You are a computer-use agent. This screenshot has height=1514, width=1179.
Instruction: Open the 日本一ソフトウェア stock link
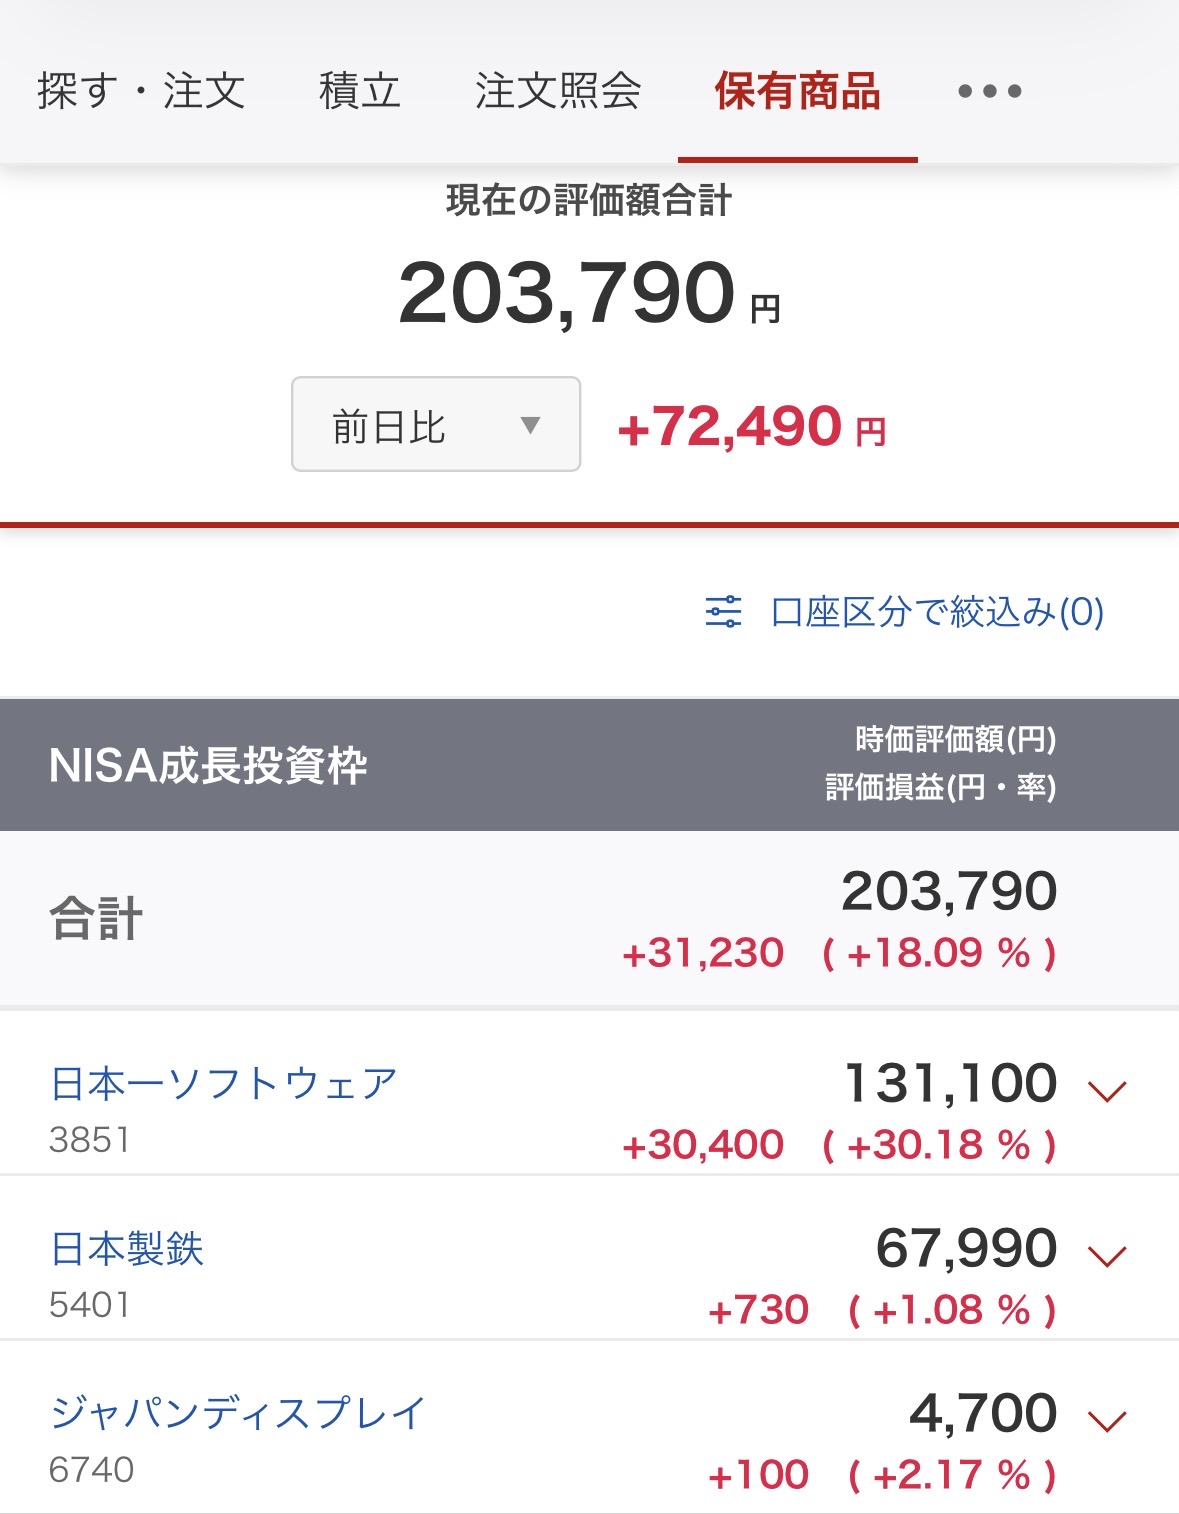(x=224, y=1084)
